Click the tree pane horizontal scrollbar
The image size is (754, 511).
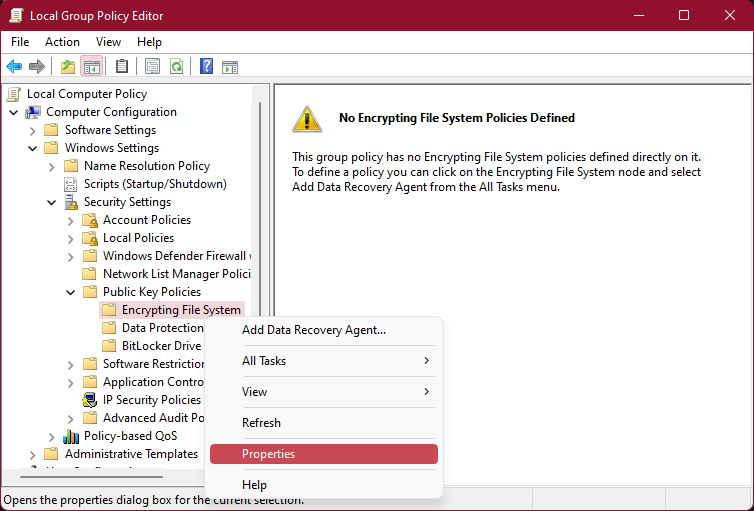[x=91, y=477]
